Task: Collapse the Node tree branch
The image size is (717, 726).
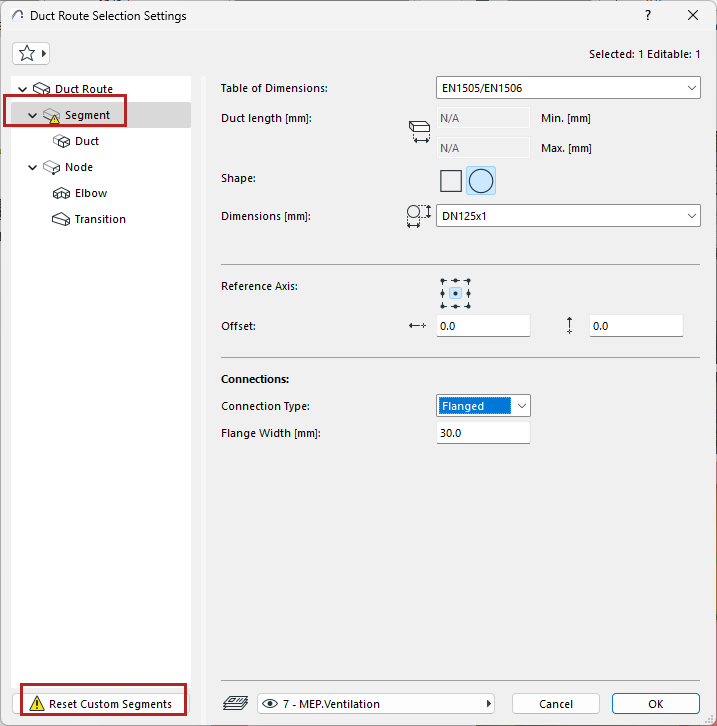Action: click(32, 167)
